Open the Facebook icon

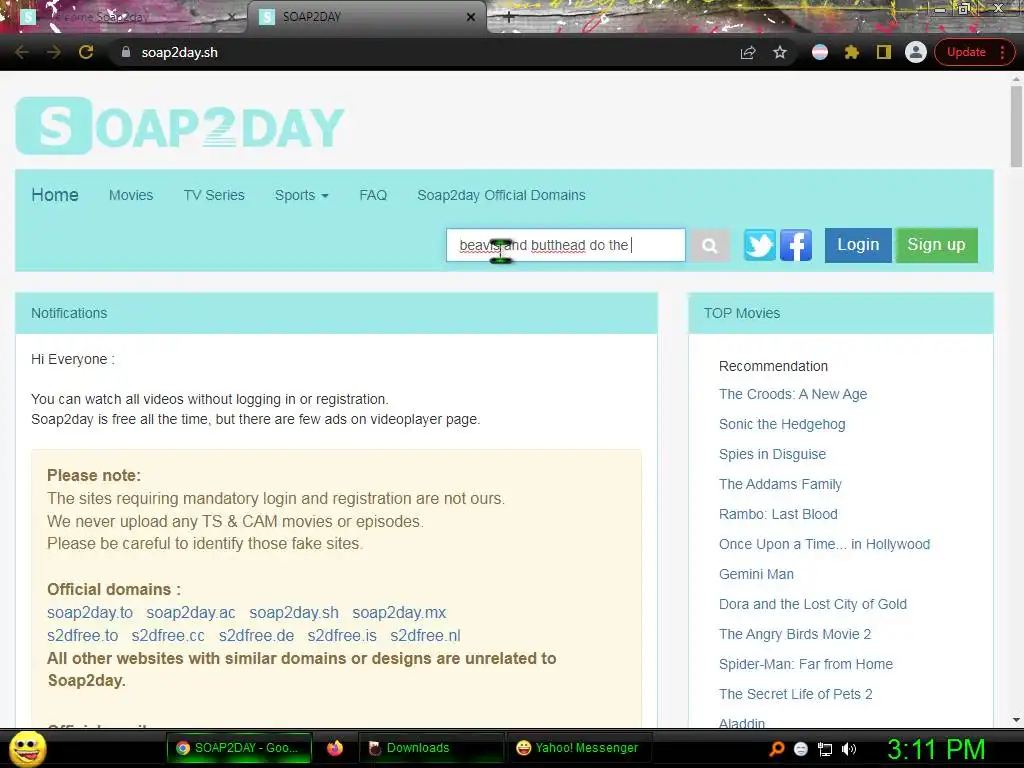pos(796,246)
